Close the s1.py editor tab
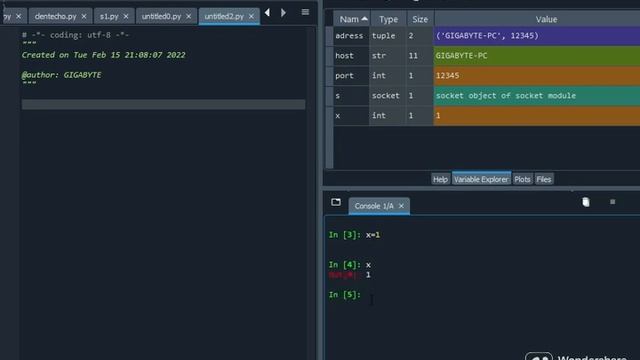The height and width of the screenshot is (360, 640). pos(126,16)
